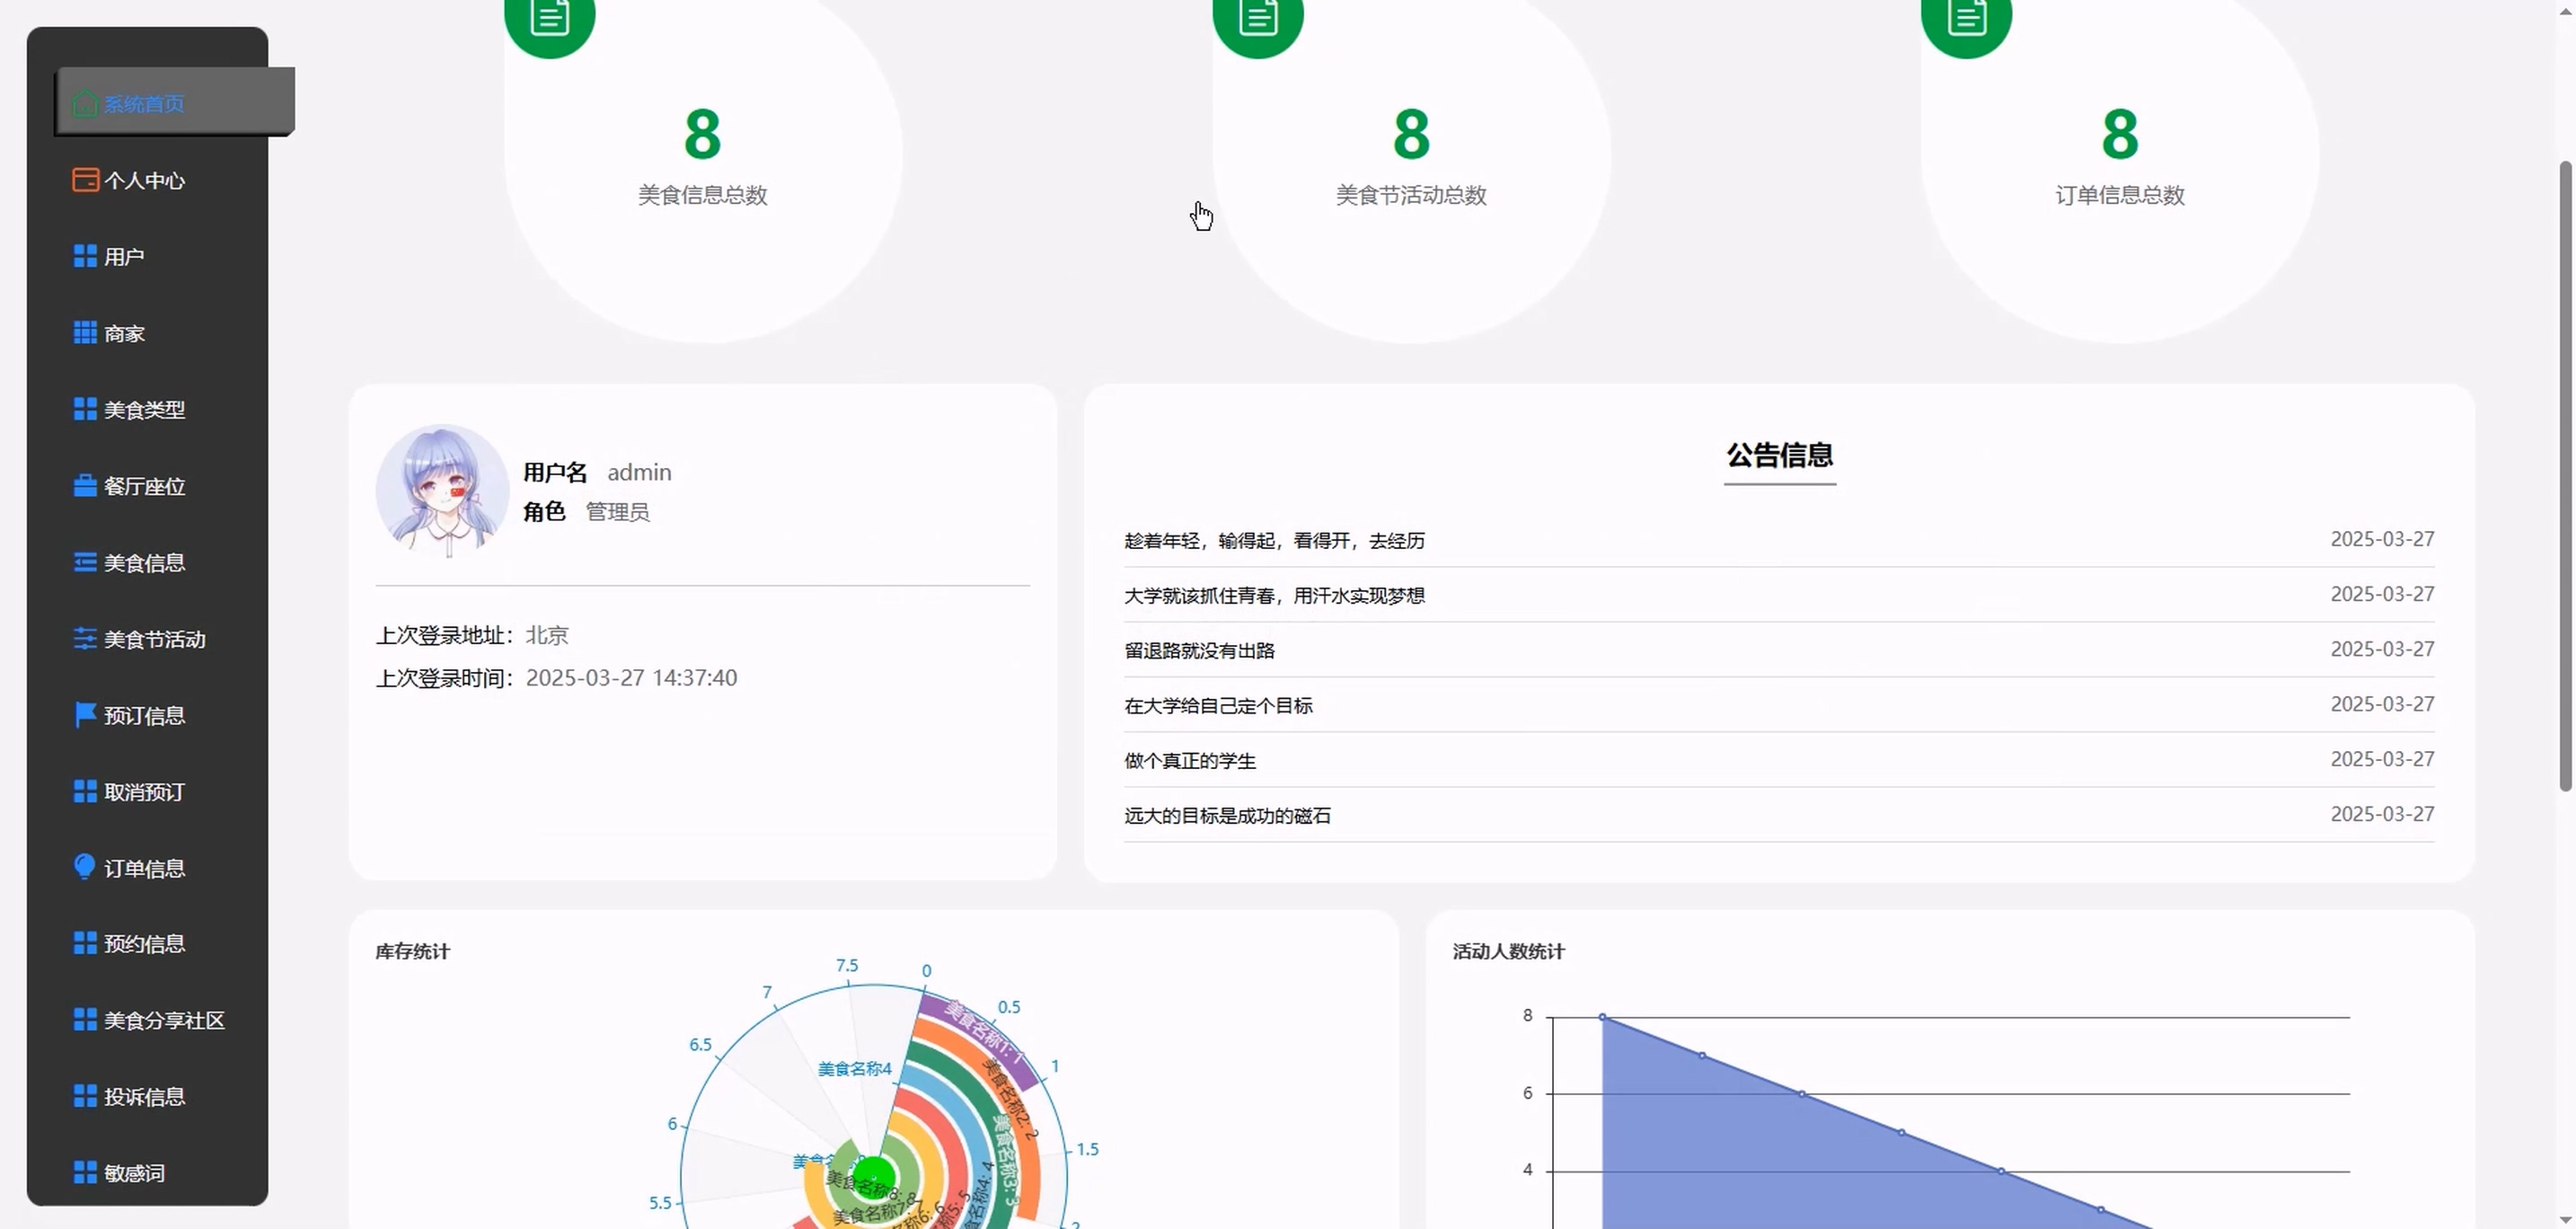This screenshot has height=1229, width=2576.
Task: Click the home icon beside 系统首页
Action: pyautogui.click(x=85, y=104)
